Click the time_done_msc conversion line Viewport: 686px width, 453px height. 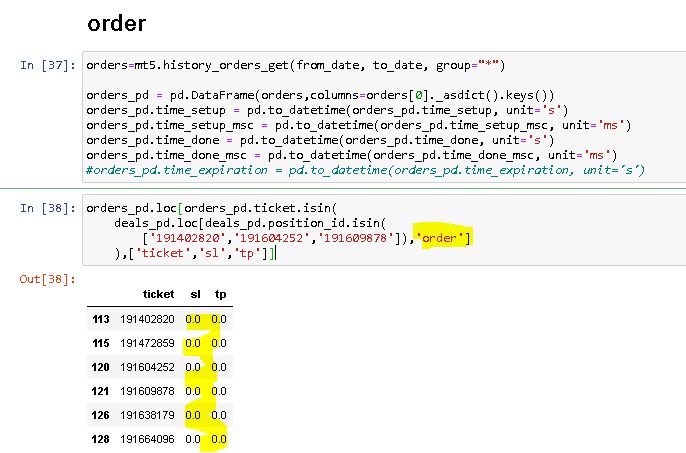coord(352,155)
